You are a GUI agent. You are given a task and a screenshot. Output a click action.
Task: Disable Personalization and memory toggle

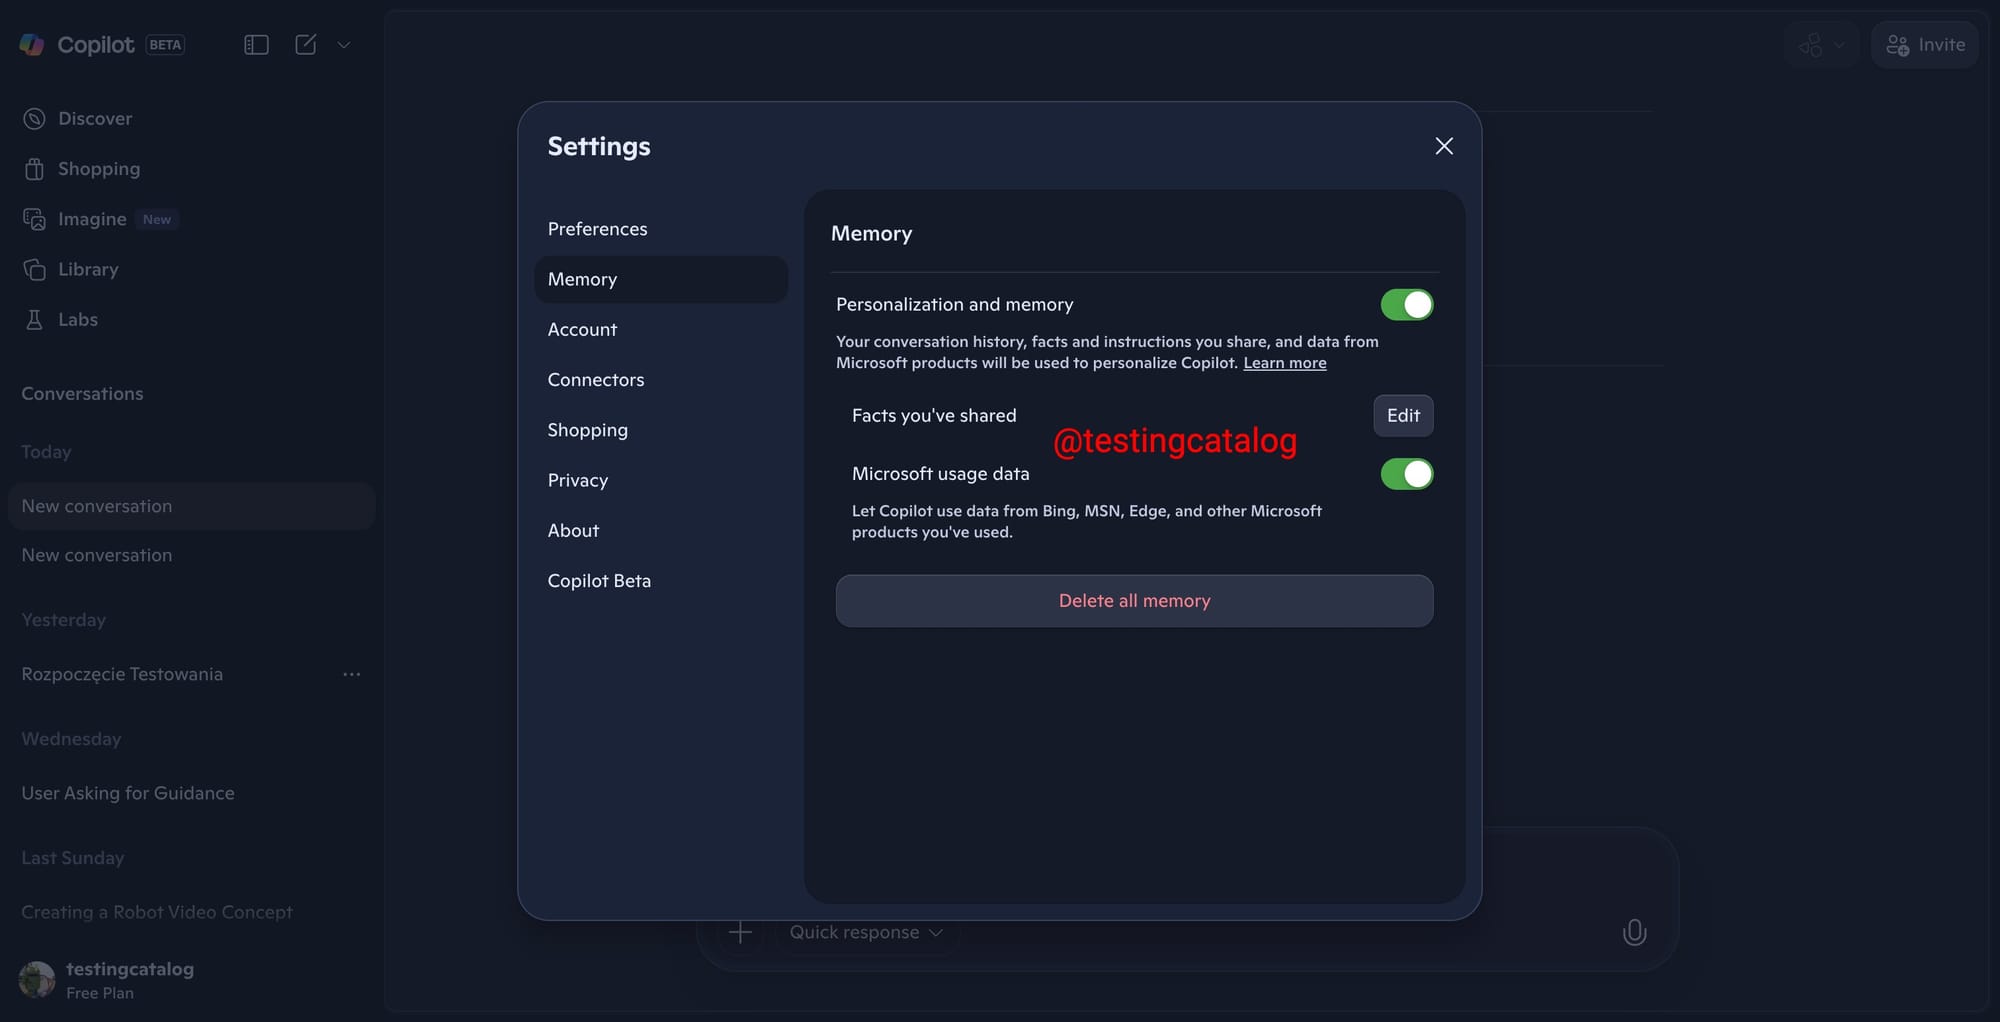pyautogui.click(x=1406, y=305)
